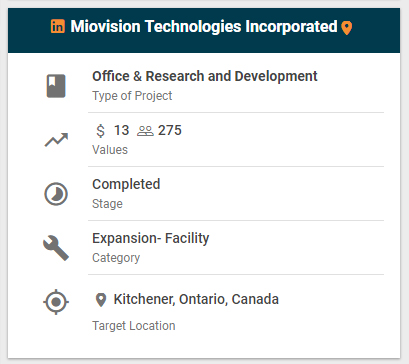Viewport: 409px width, 364px height.
Task: Click the wrench Category icon
Action: tap(56, 248)
